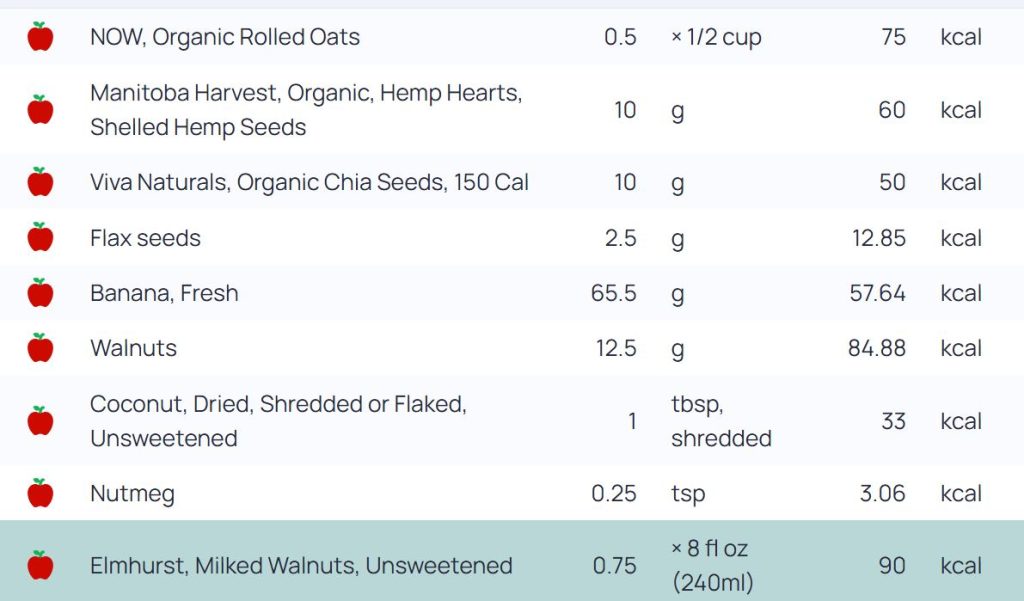Click the apple icon beside Banana, Fresh
This screenshot has width=1024, height=601.
tap(40, 293)
